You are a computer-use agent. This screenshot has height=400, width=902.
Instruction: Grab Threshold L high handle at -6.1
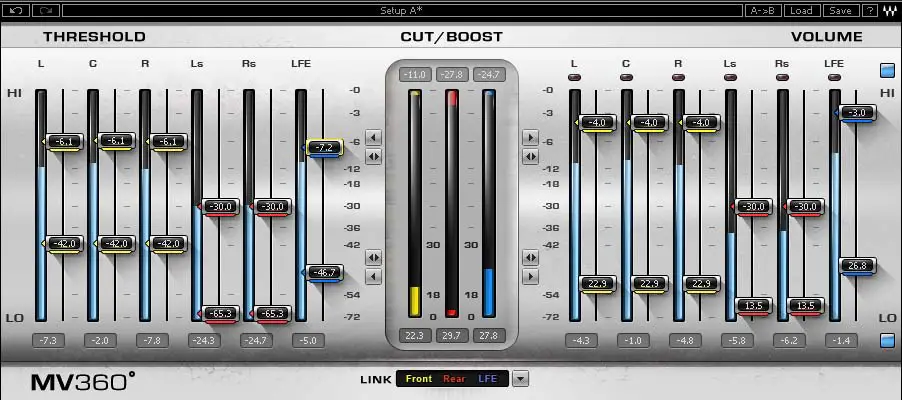tap(64, 142)
